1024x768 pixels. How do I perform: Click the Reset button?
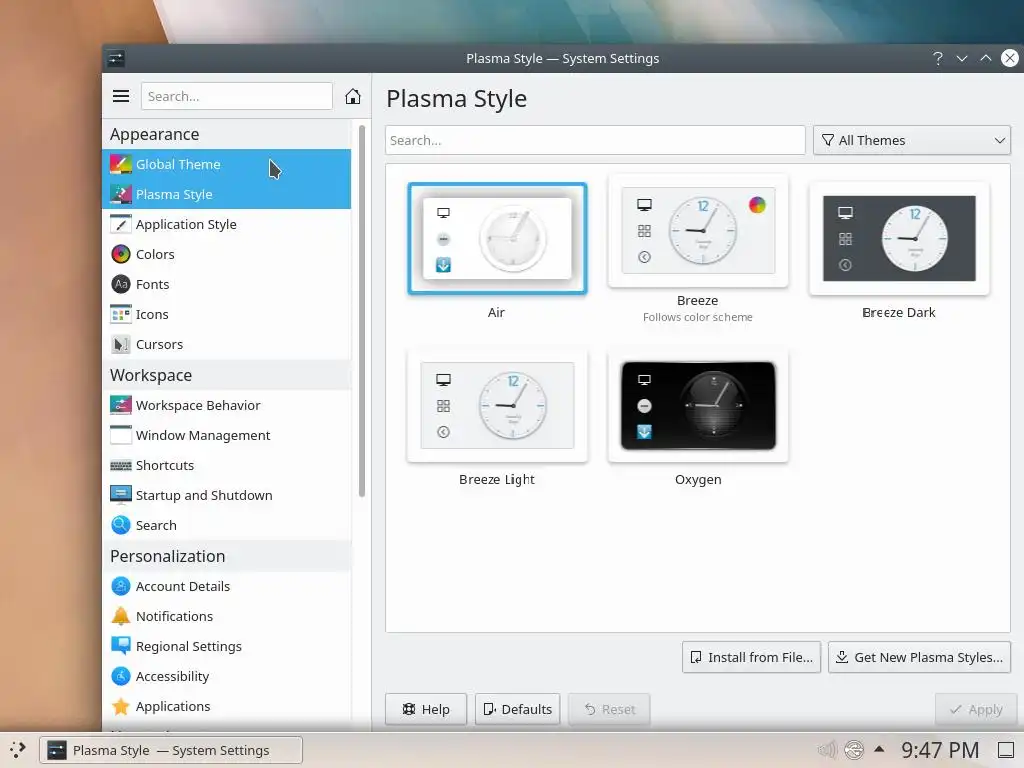click(609, 709)
